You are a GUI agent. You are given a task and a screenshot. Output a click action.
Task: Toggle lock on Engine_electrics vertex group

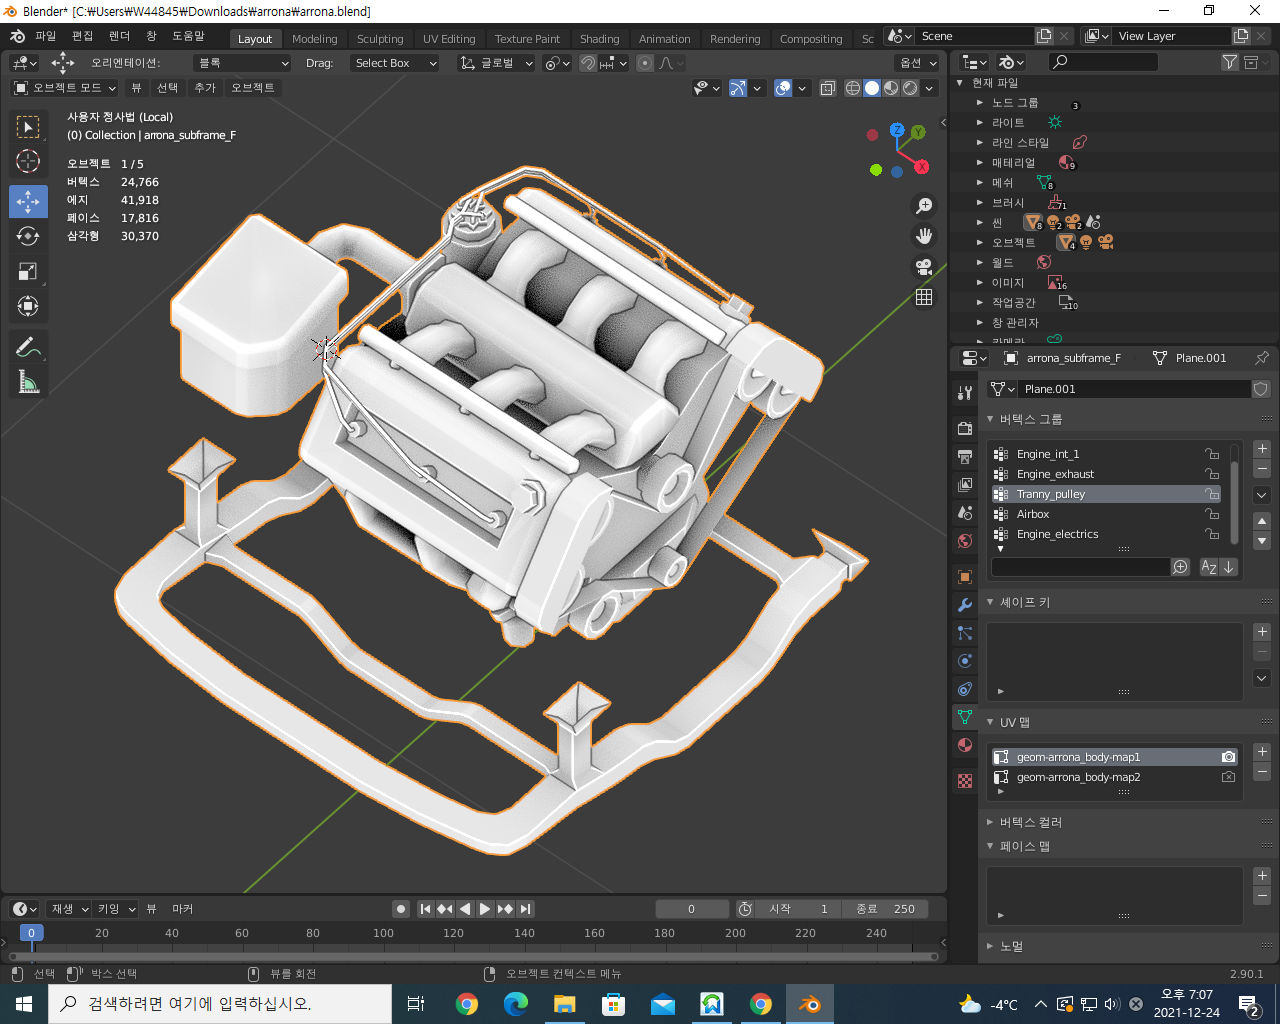pyautogui.click(x=1212, y=534)
